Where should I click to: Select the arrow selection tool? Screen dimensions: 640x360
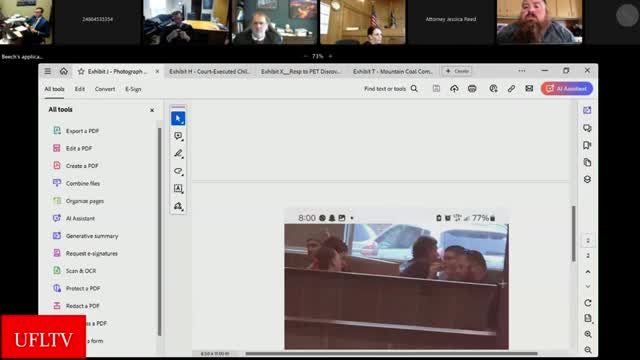coord(178,118)
